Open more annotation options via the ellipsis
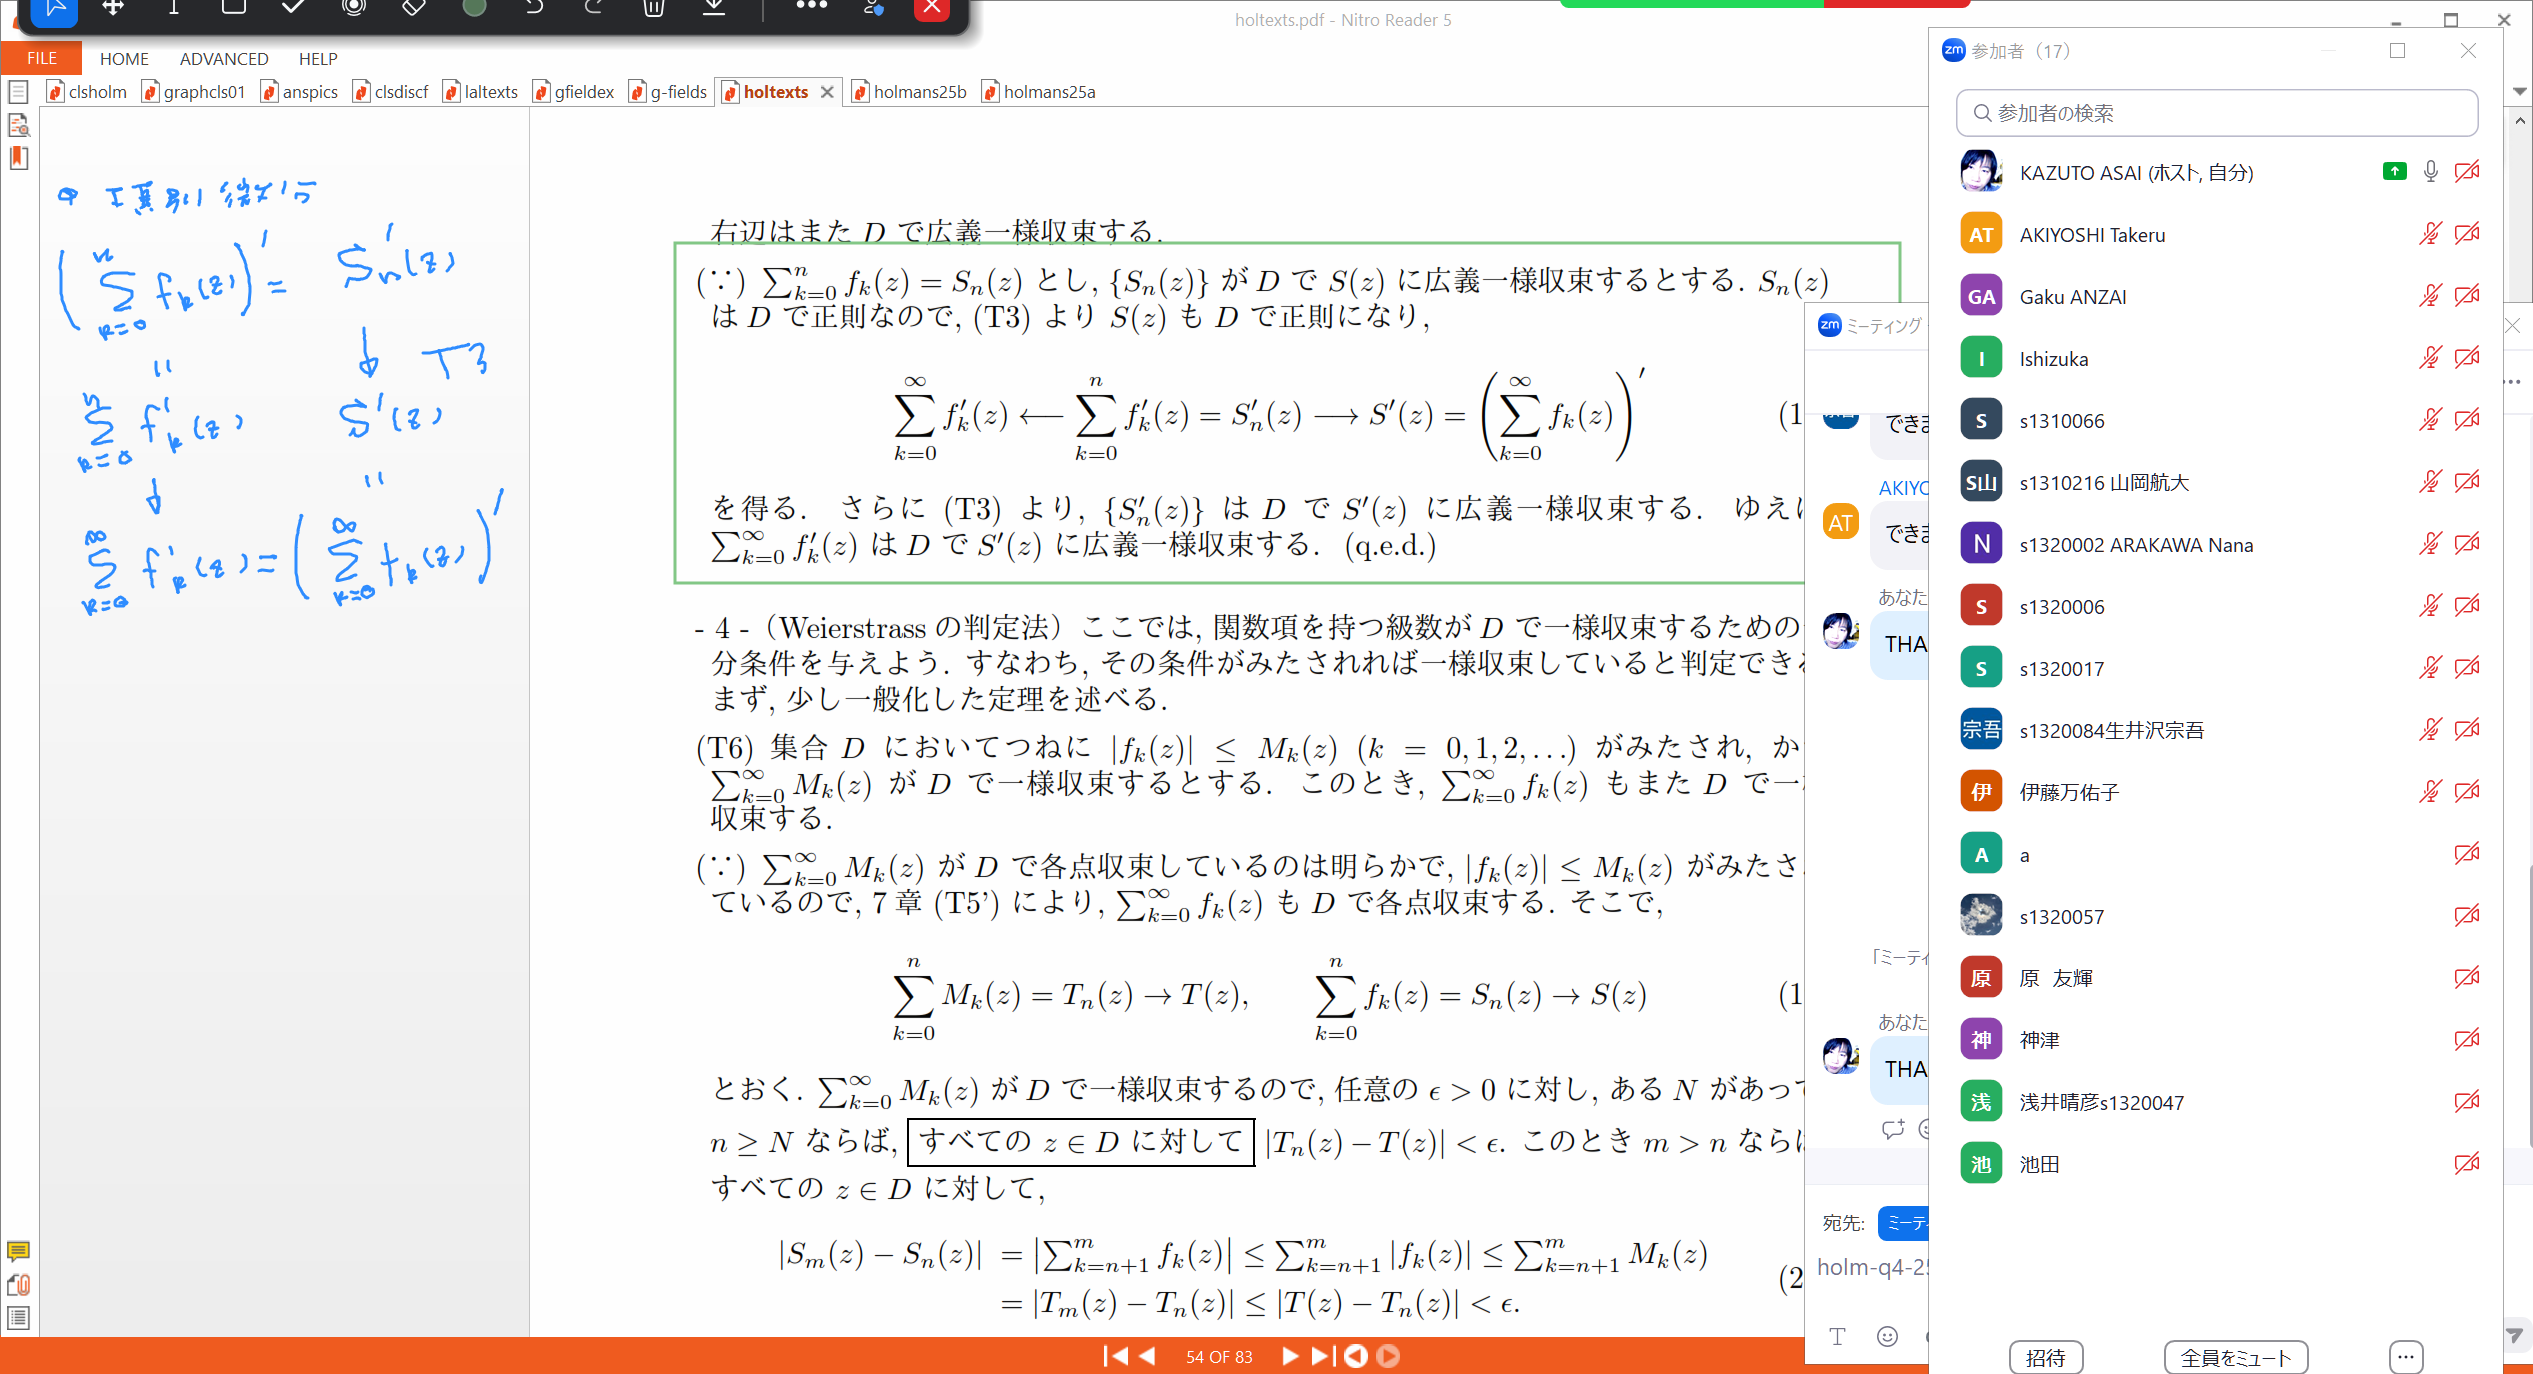2533x1374 pixels. click(812, 9)
